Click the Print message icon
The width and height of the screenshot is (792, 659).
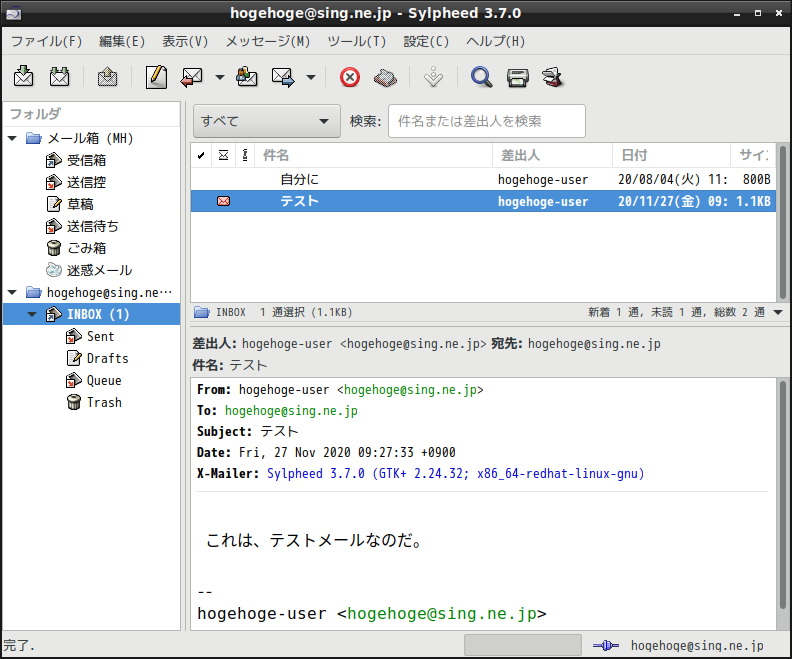pyautogui.click(x=518, y=78)
